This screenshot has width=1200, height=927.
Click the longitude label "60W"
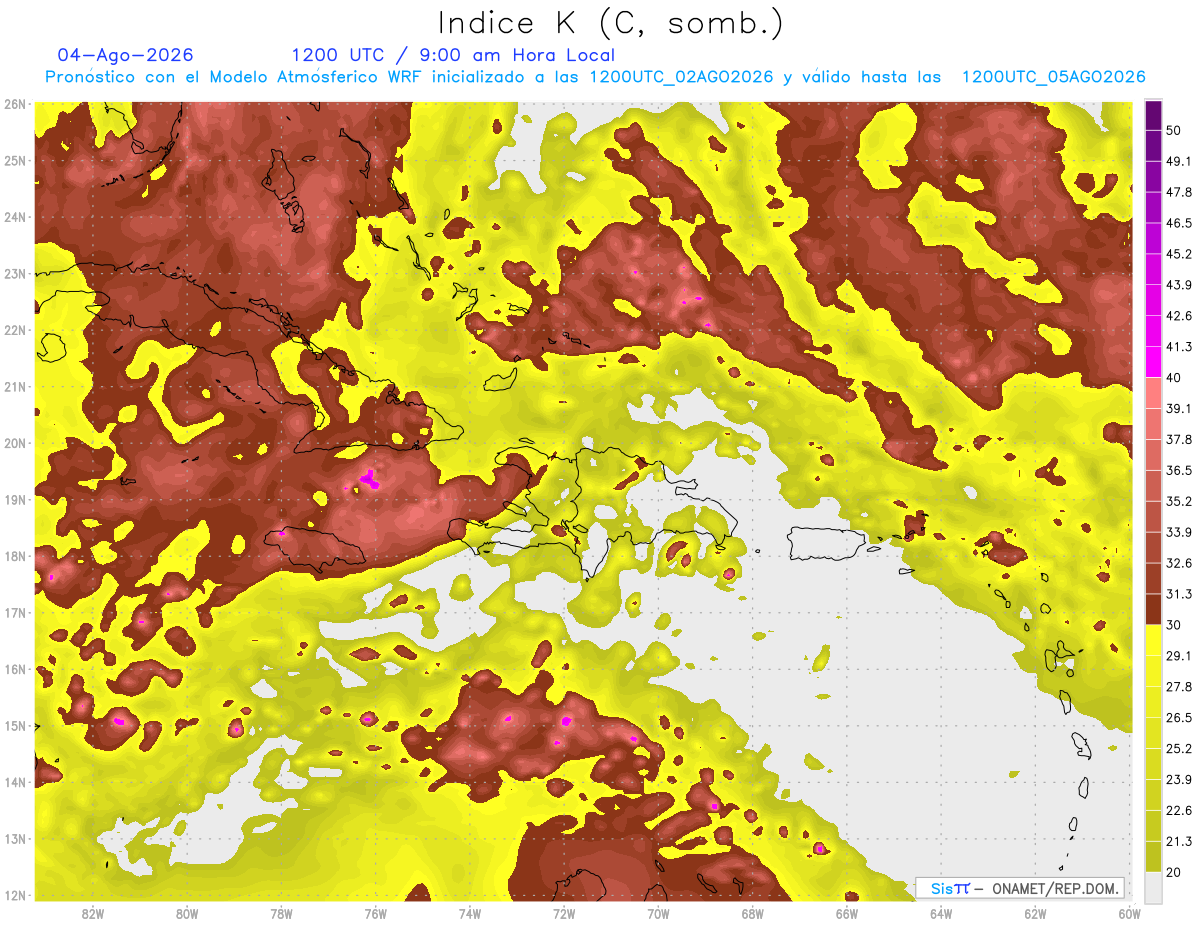pos(1129,913)
